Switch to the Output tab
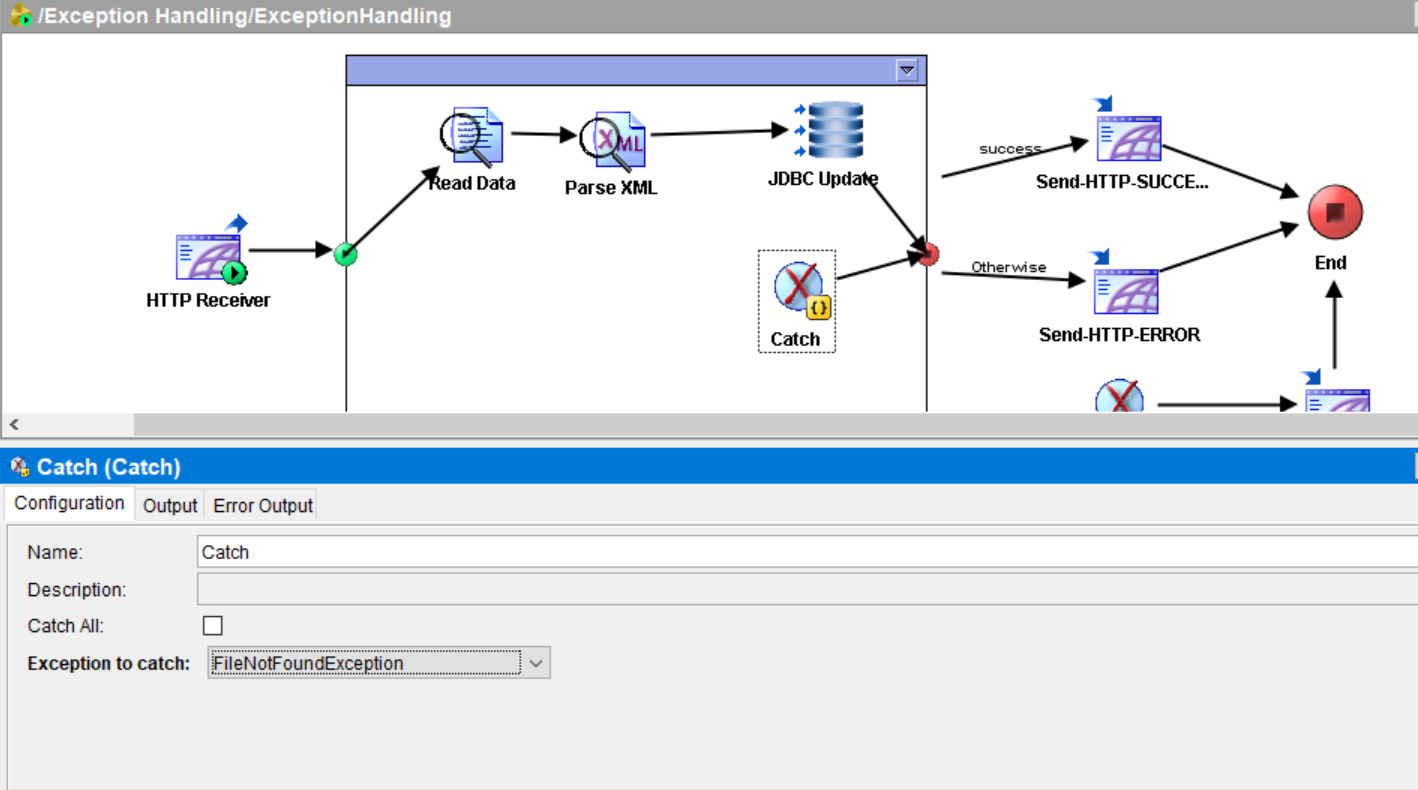 point(169,505)
